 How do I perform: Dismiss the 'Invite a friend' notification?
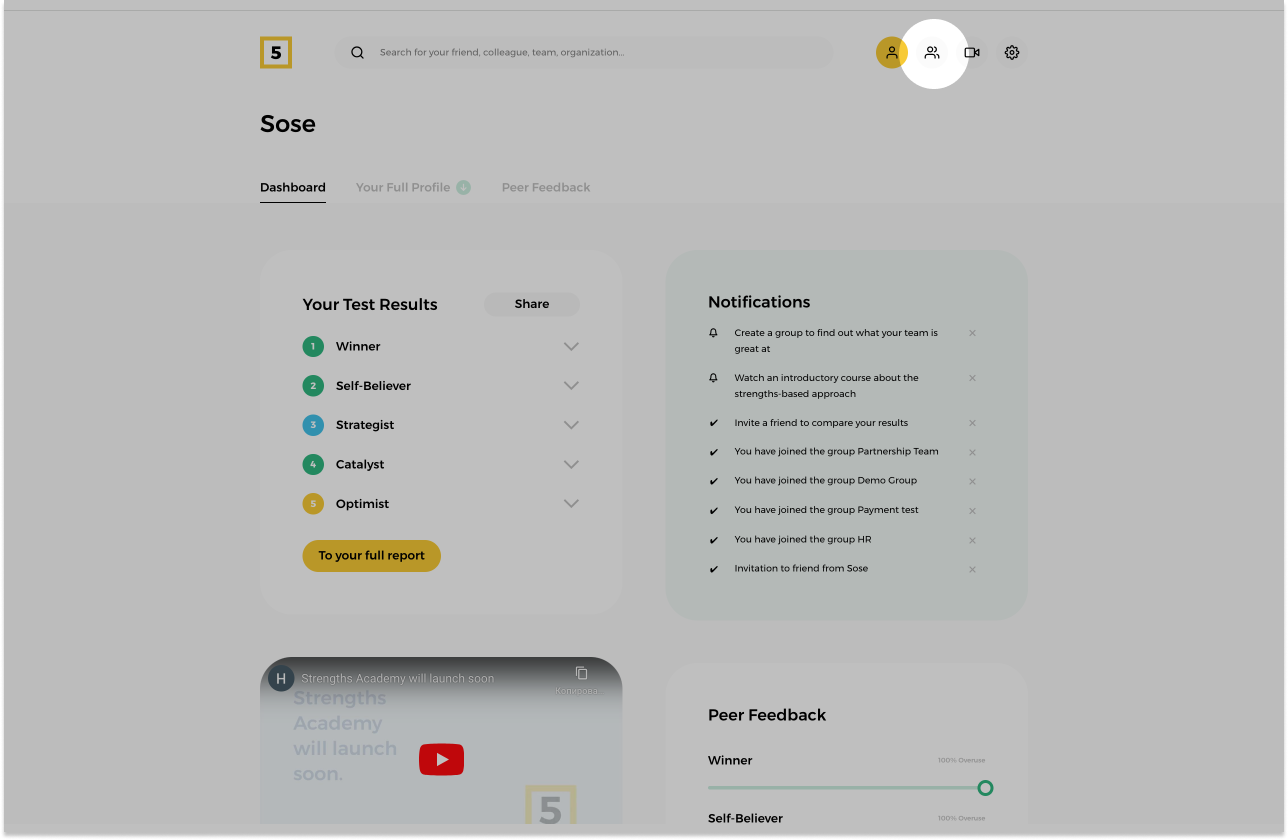pos(972,423)
